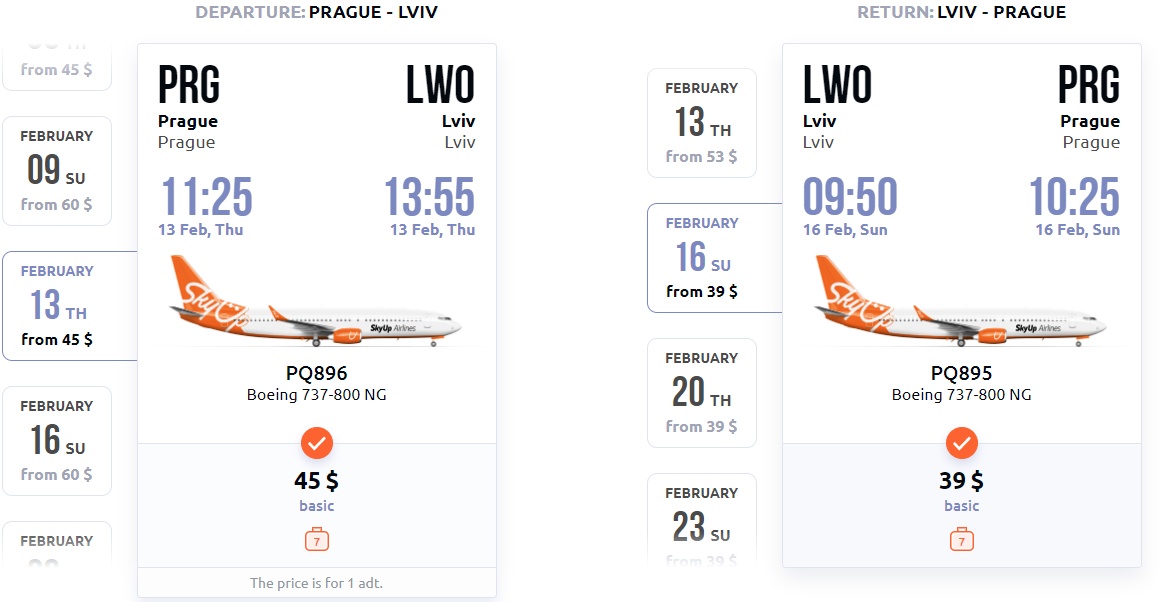Click the SkyUp airplane image for flight PQ895
This screenshot has width=1163, height=602.
[960, 301]
